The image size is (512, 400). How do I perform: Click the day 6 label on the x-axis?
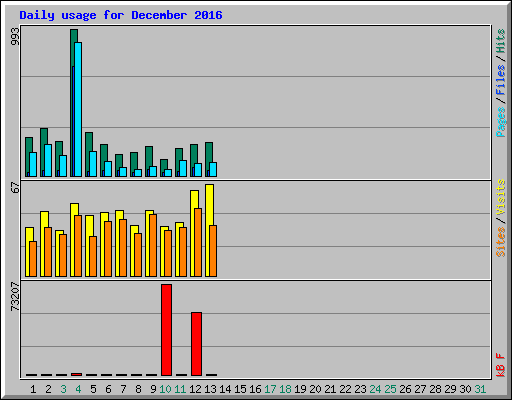click(x=108, y=389)
